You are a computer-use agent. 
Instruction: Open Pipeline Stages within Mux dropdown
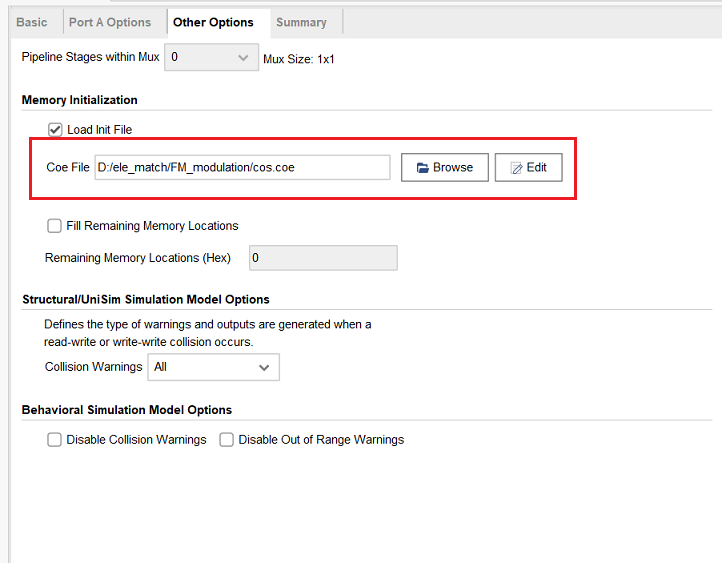pos(211,58)
